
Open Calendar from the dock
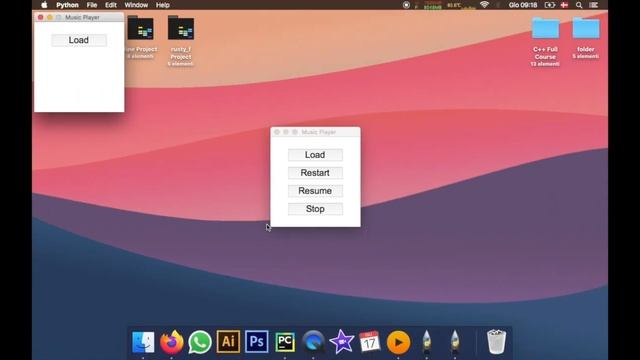(370, 342)
